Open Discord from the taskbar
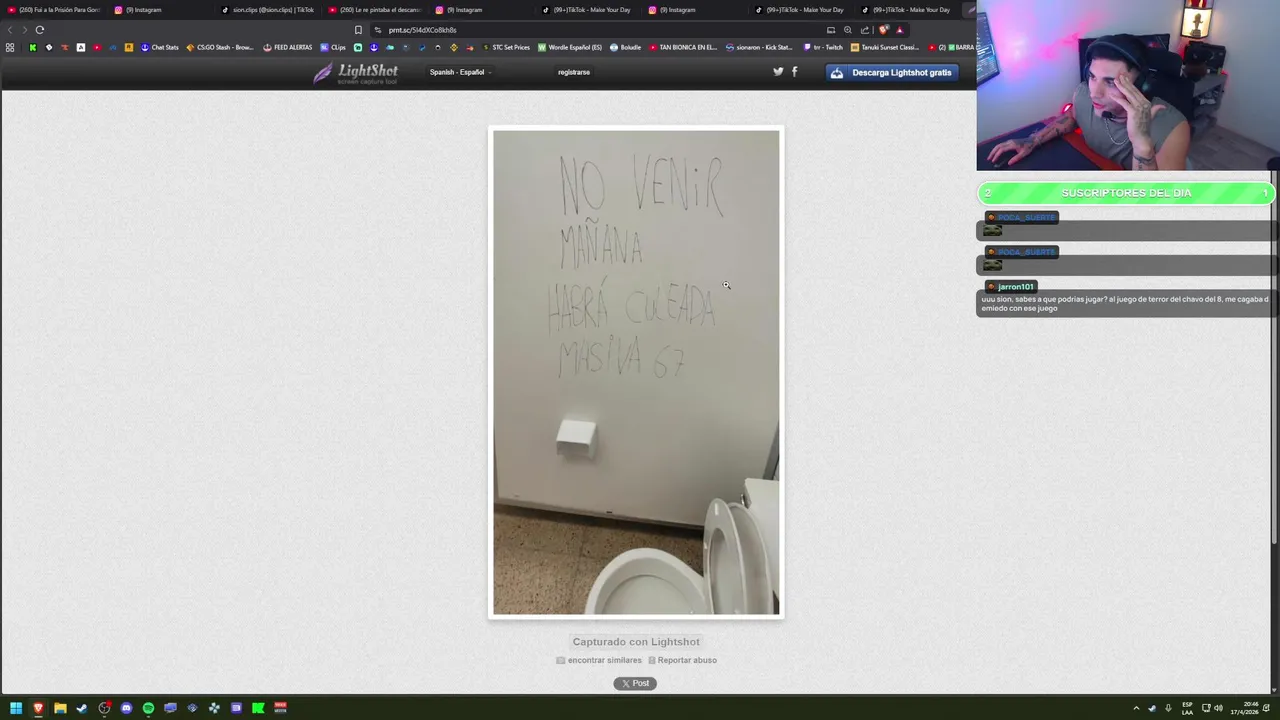1280x720 pixels. [126, 708]
